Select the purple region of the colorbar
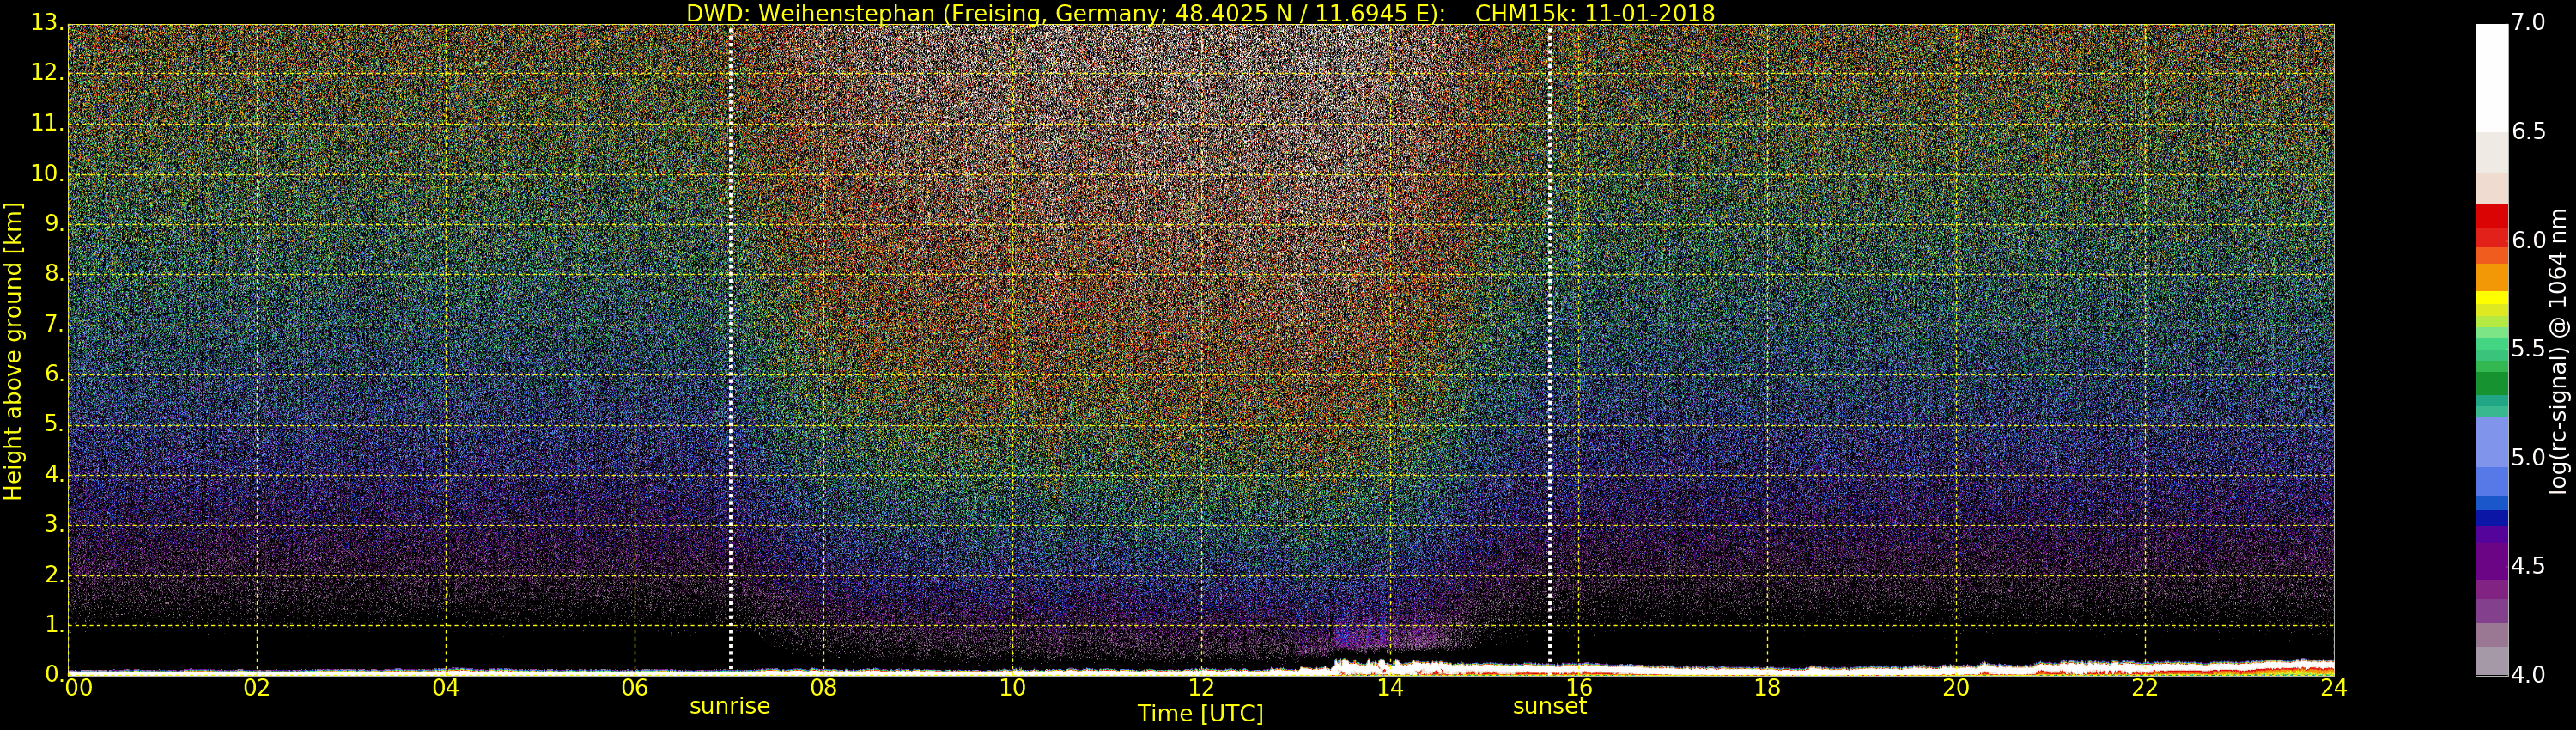 pos(2491,562)
